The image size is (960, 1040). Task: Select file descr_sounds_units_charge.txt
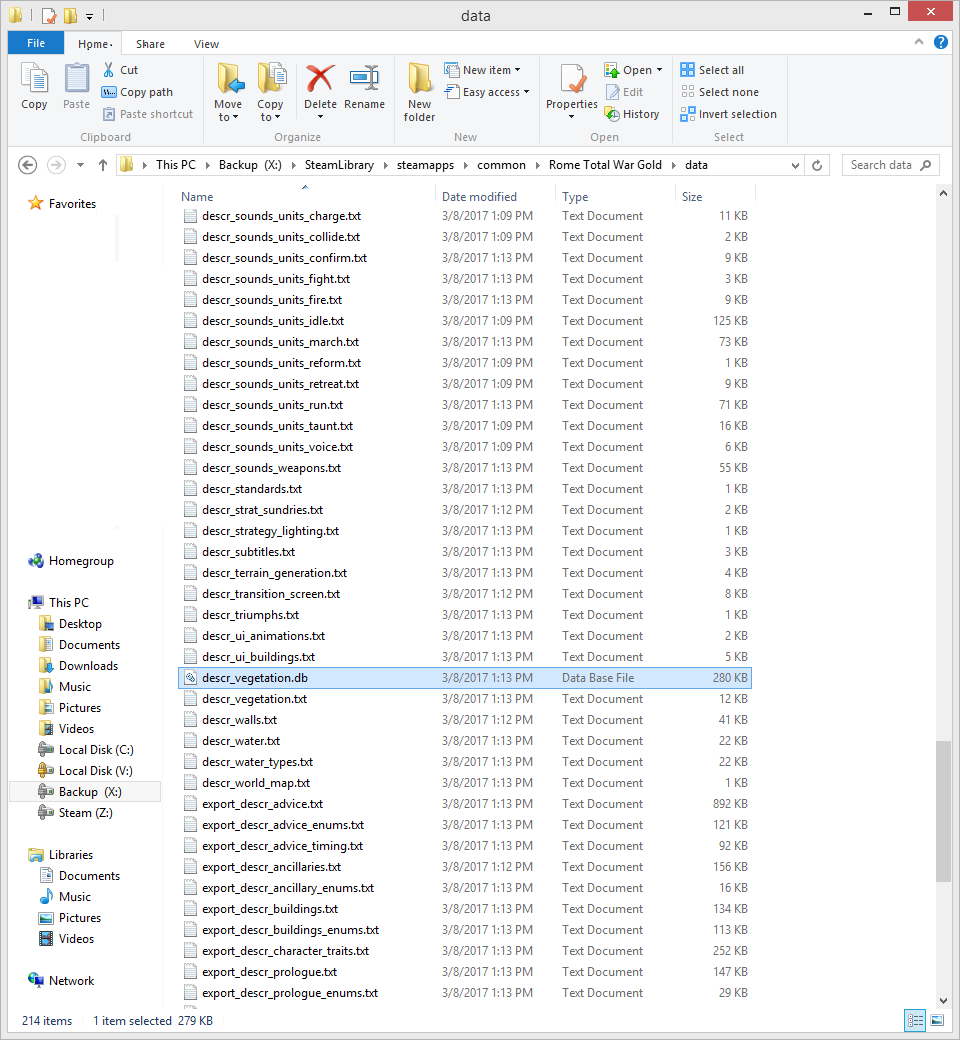[x=464, y=216]
